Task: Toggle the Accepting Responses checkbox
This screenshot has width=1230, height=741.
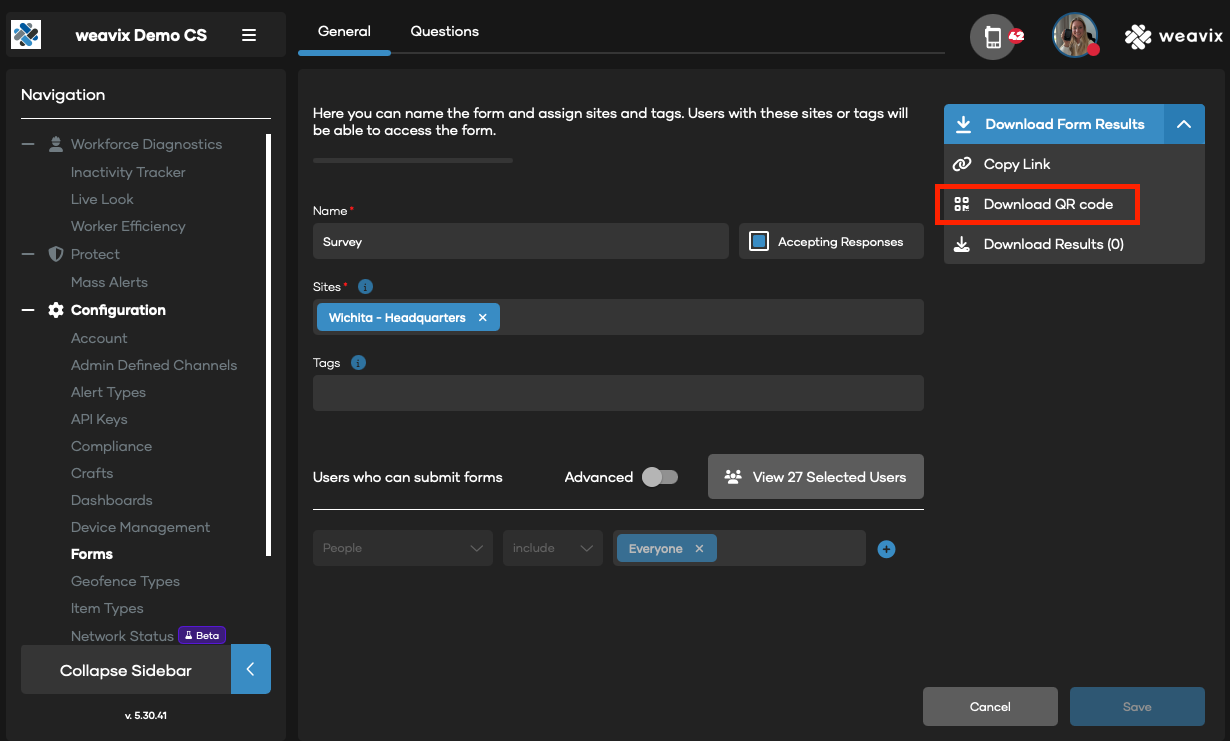Action: (759, 241)
